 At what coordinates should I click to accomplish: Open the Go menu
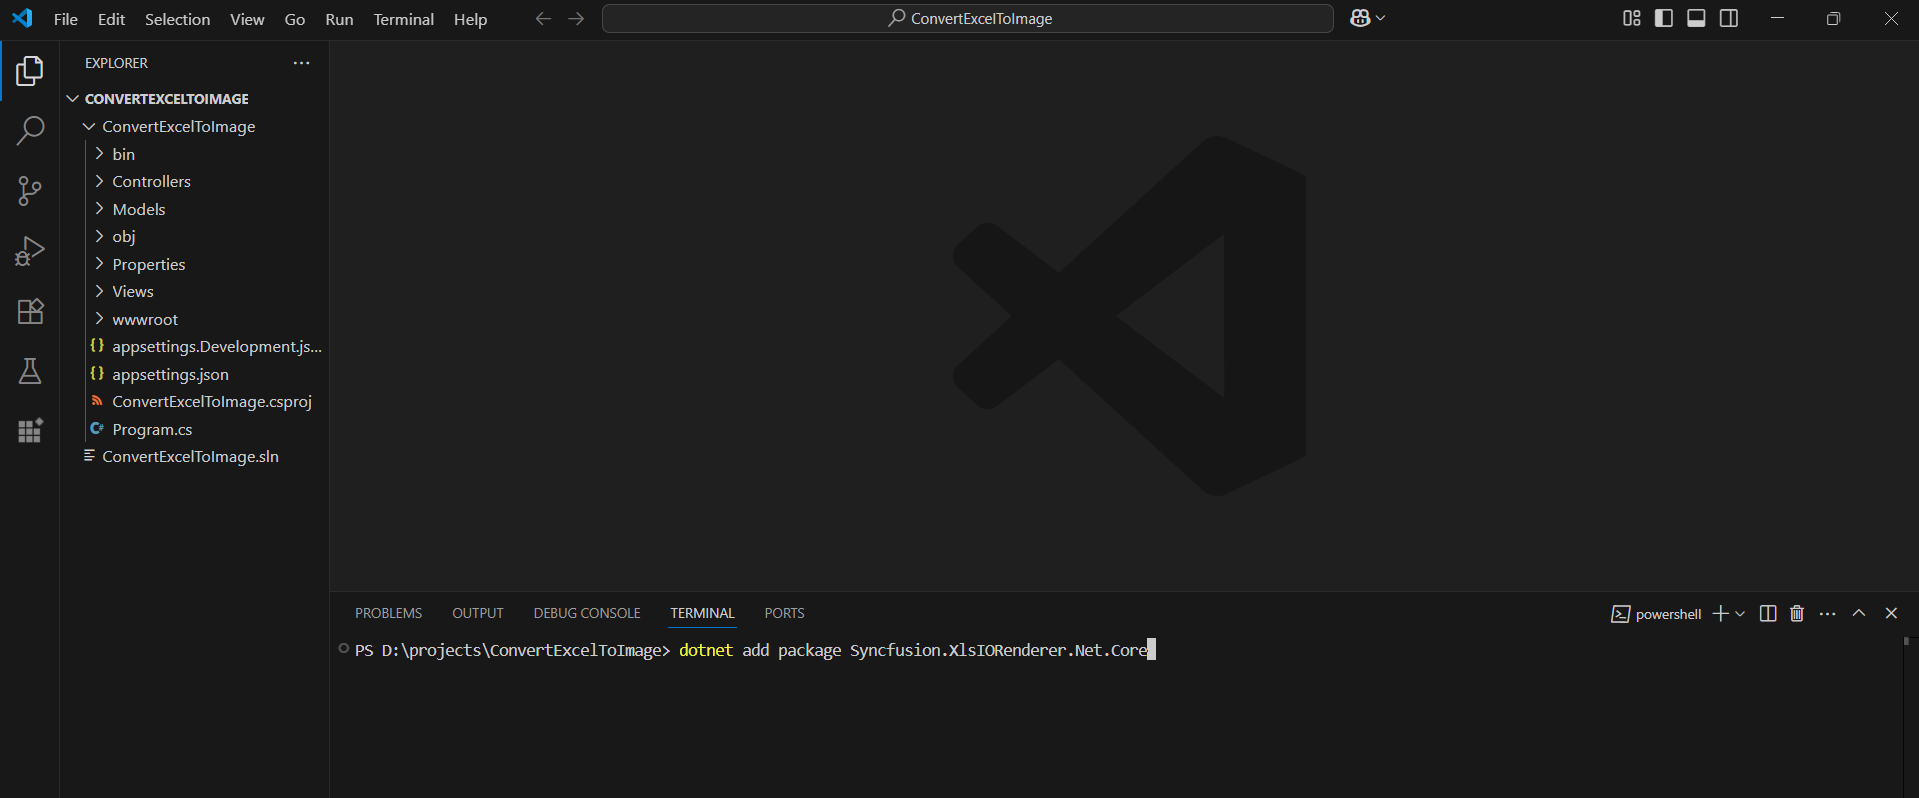pos(295,19)
